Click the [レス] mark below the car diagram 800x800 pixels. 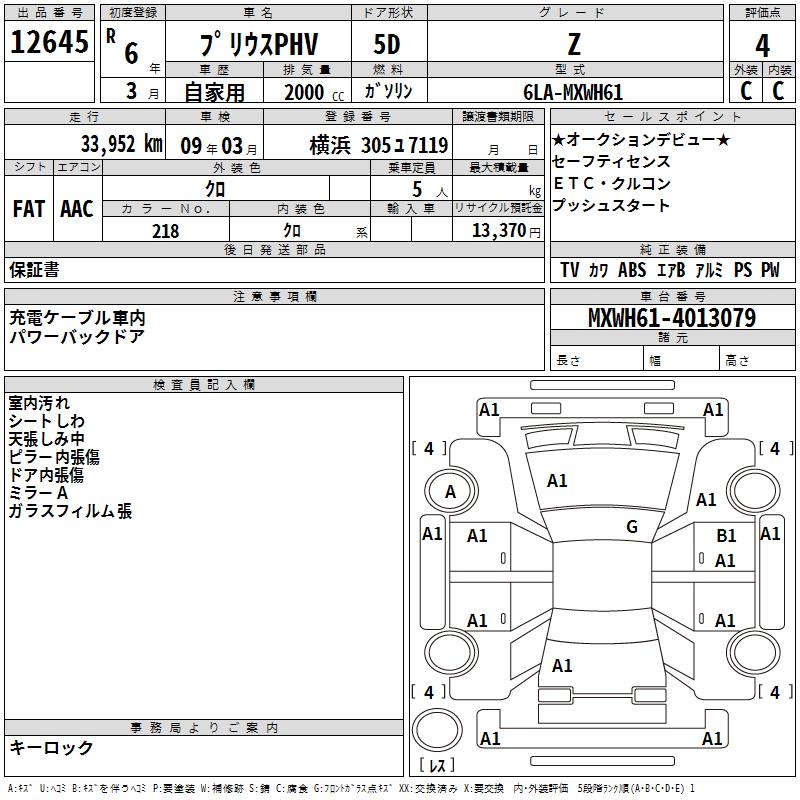436,766
